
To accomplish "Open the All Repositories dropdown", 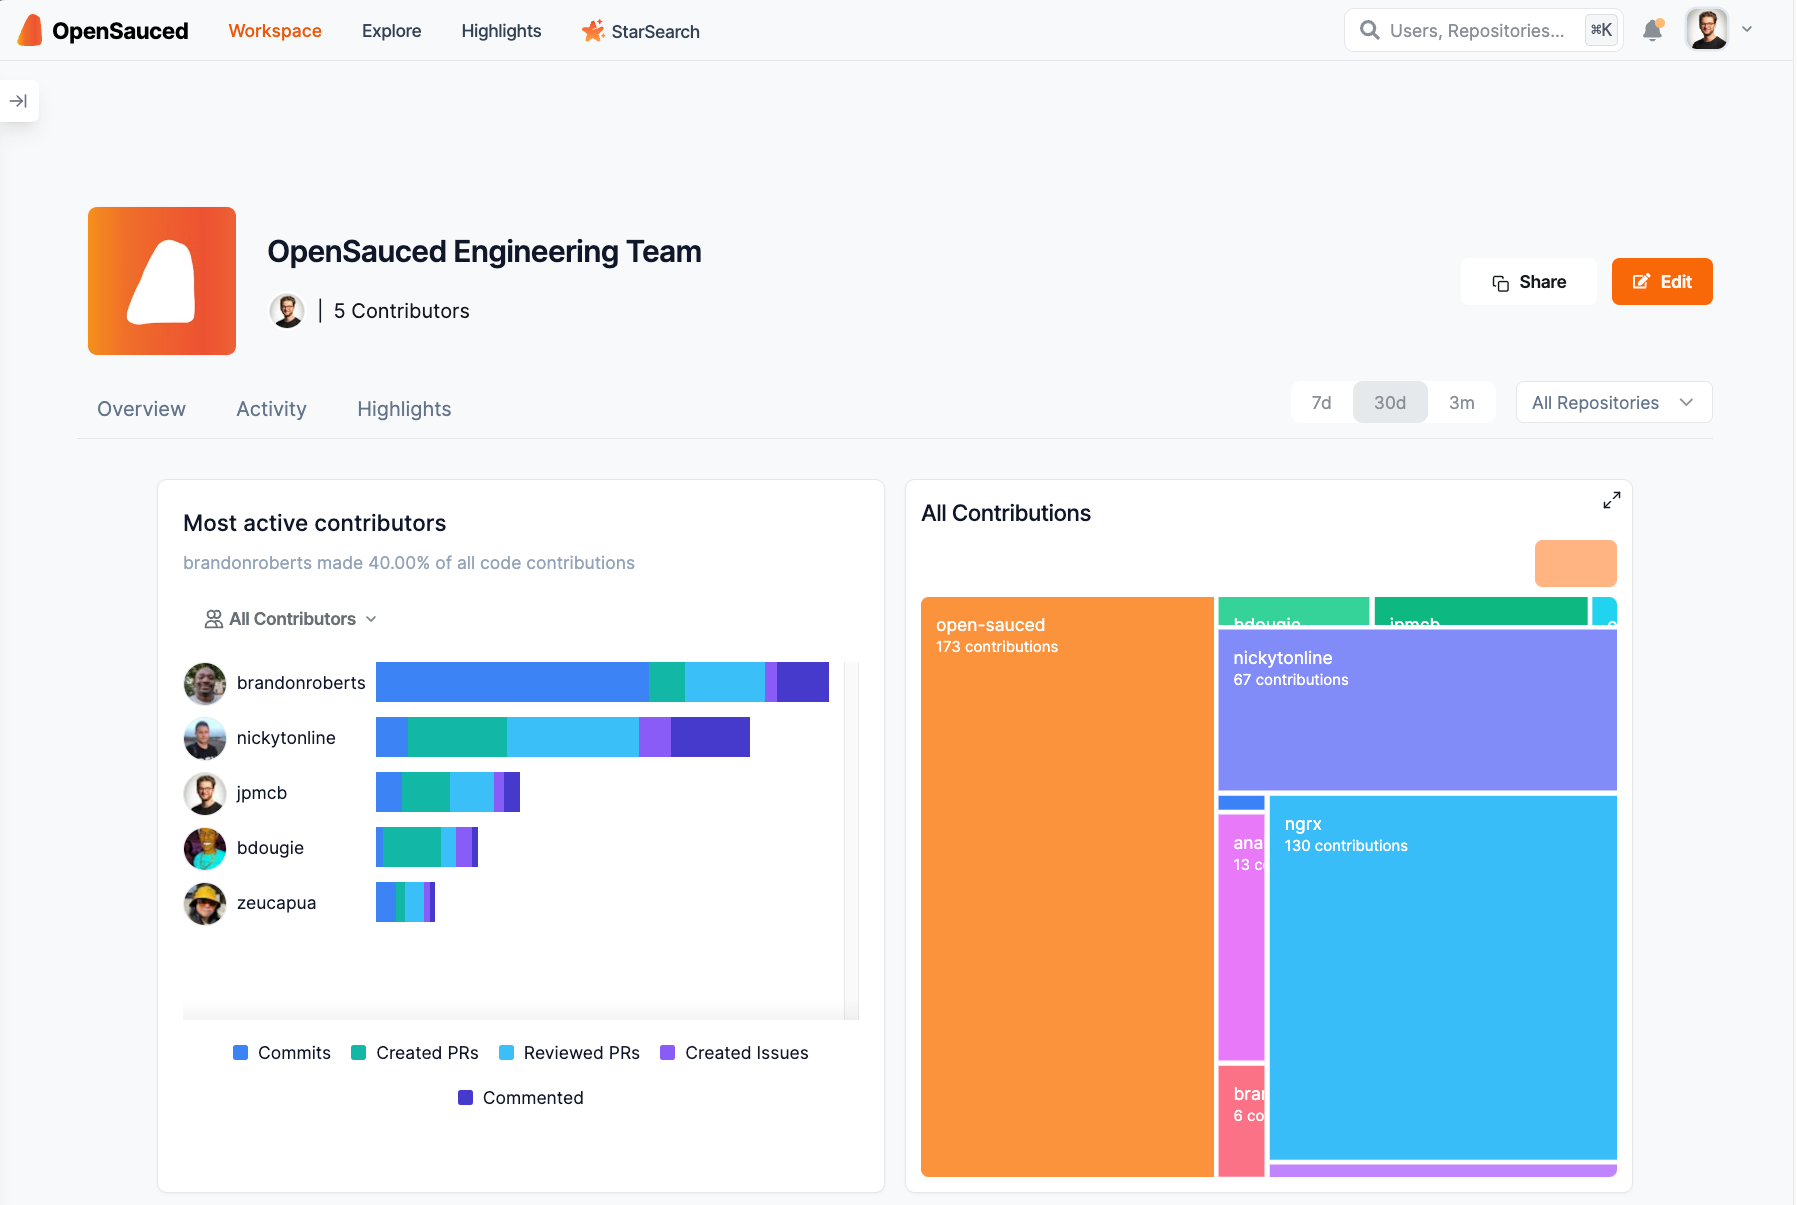I will pyautogui.click(x=1613, y=403).
